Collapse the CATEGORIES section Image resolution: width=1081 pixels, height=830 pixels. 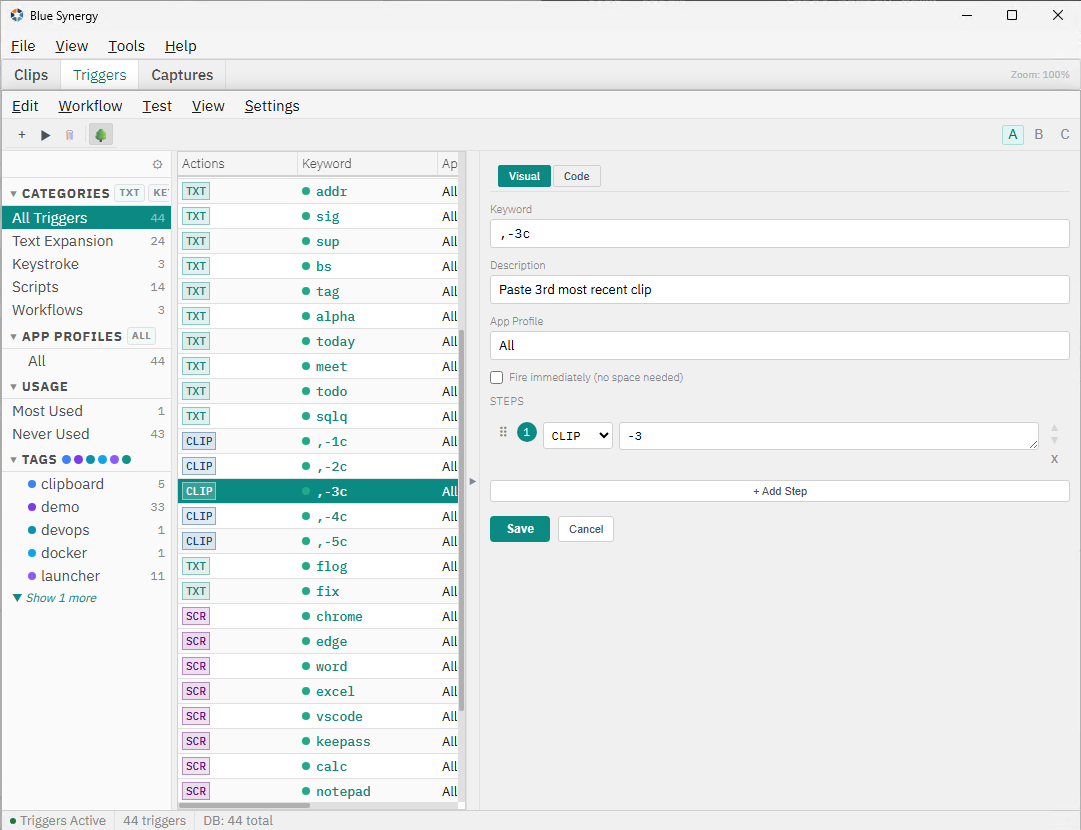13,194
